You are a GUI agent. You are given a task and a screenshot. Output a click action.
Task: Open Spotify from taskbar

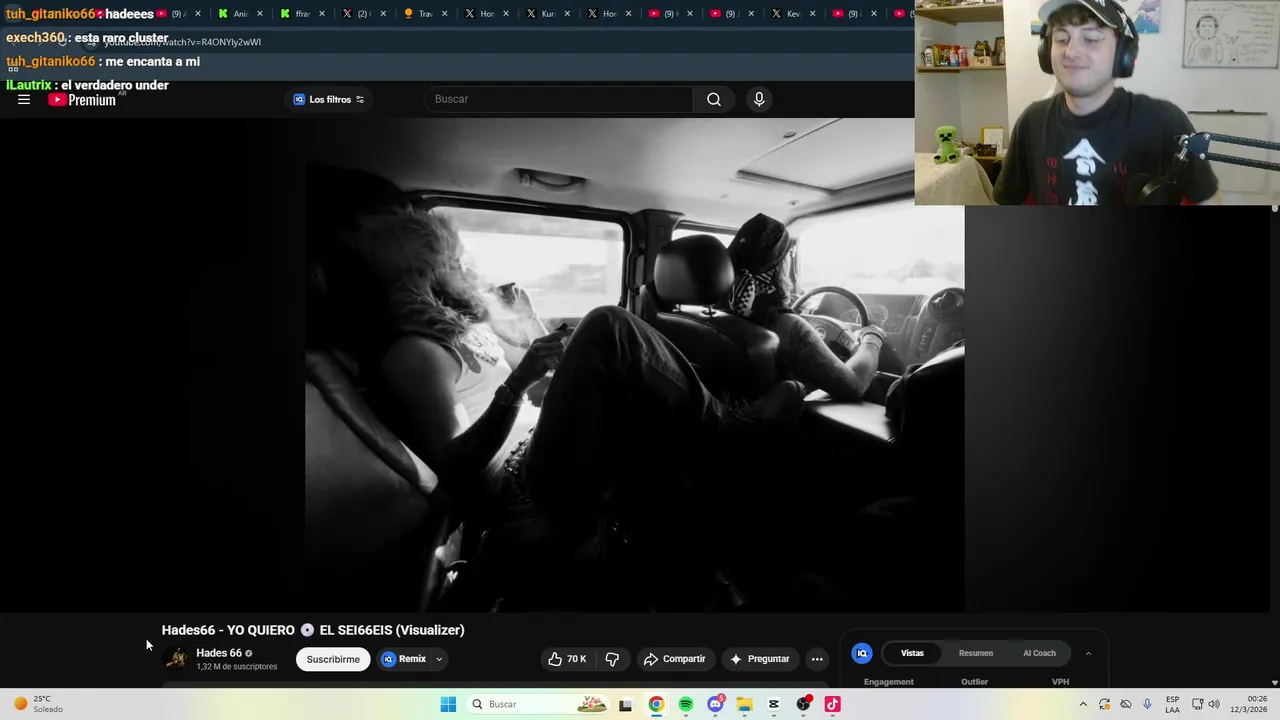(x=686, y=704)
